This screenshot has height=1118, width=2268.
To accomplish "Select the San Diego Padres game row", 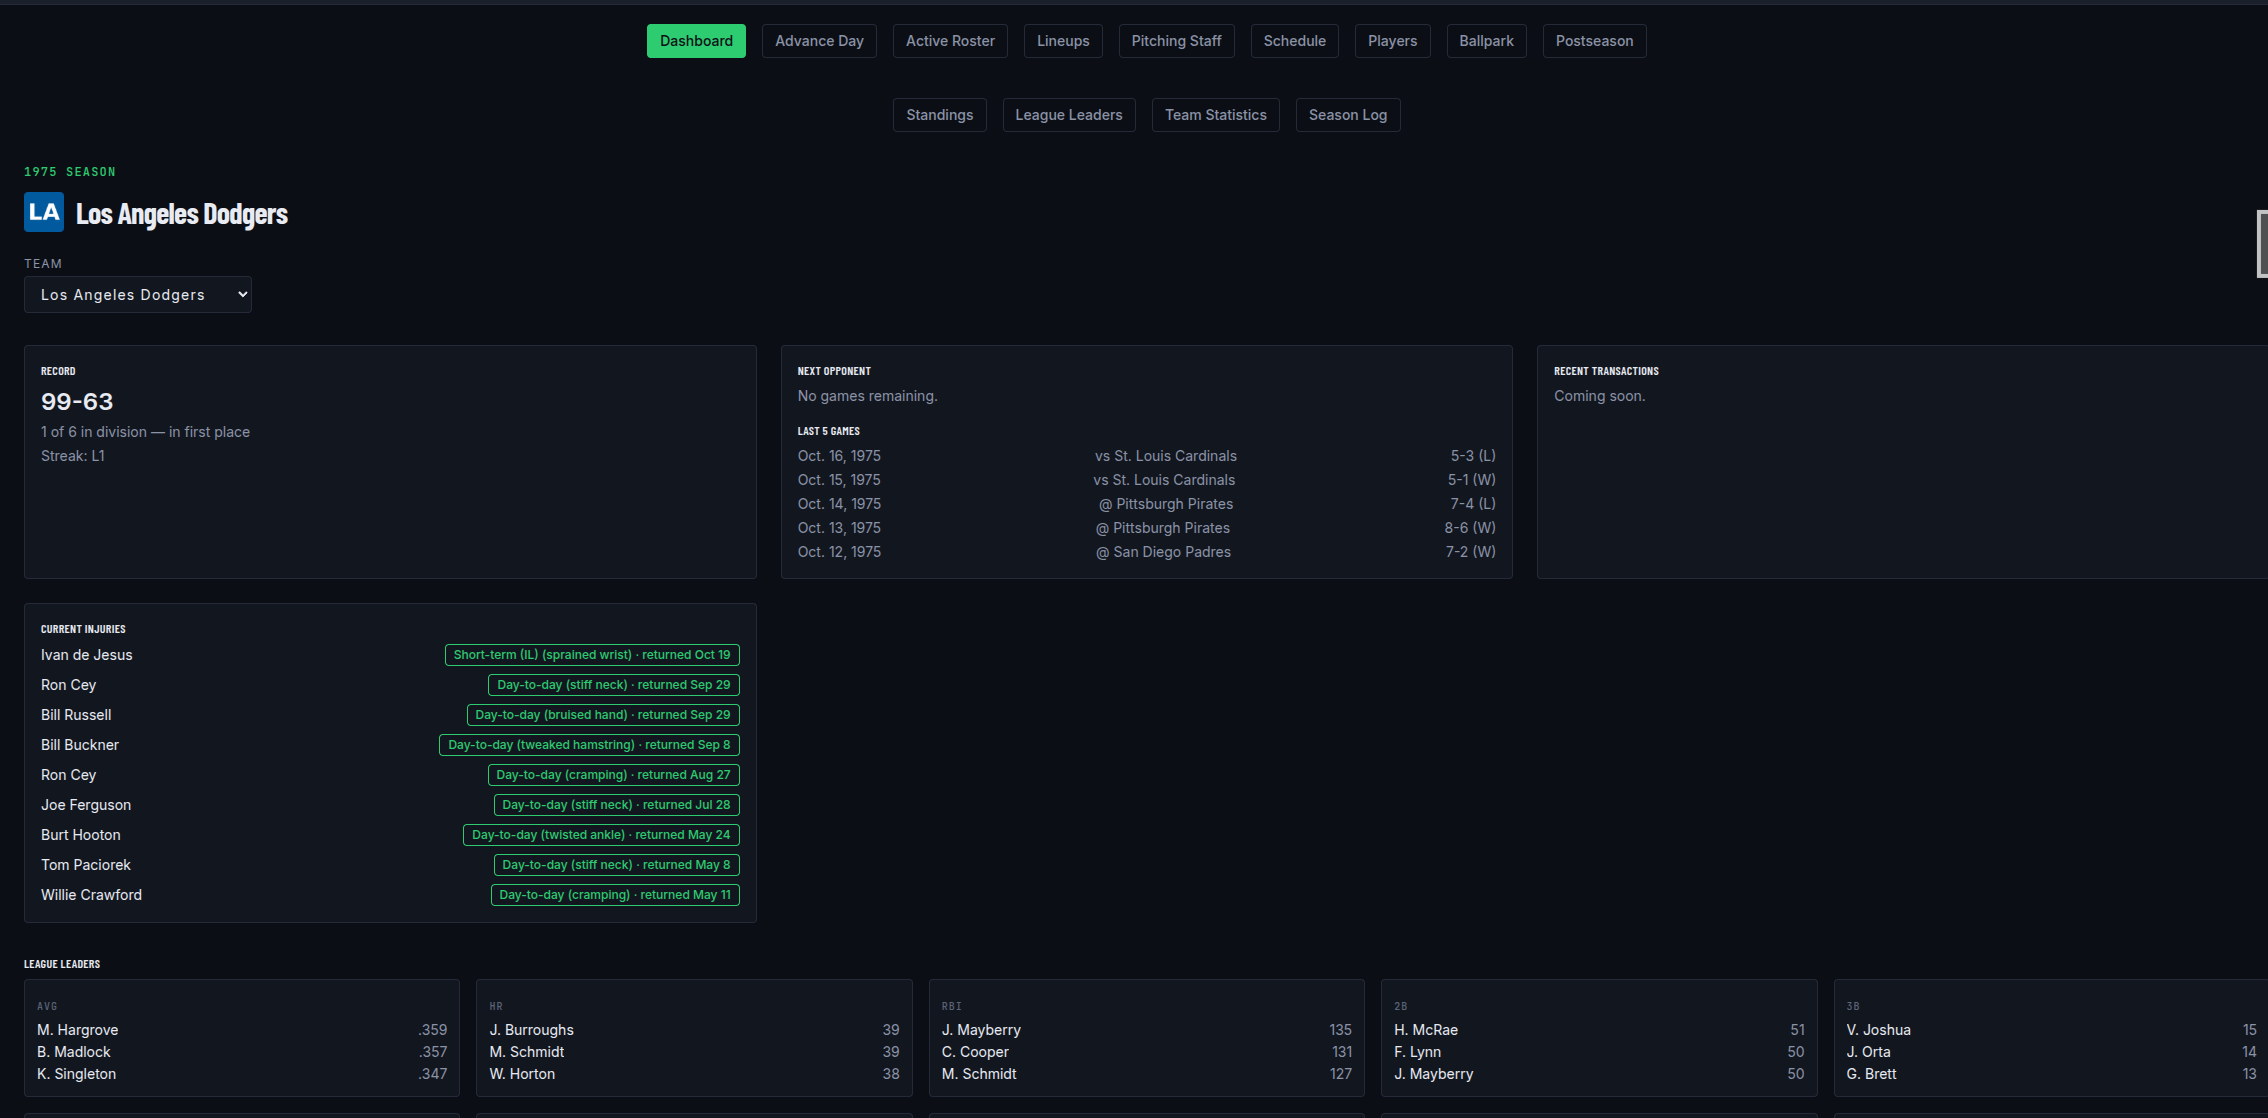I will tap(1146, 552).
